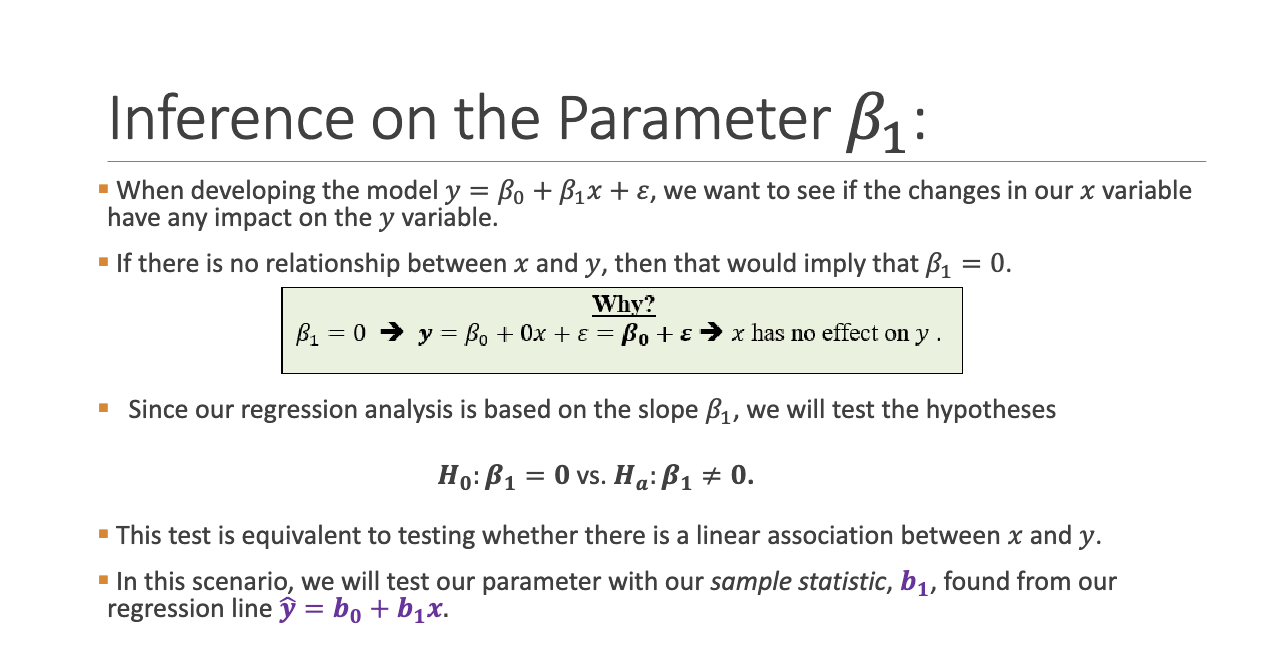Click the italic "sample statistic" text
Image resolution: width=1266 pixels, height=654 pixels.
pyautogui.click(x=797, y=581)
